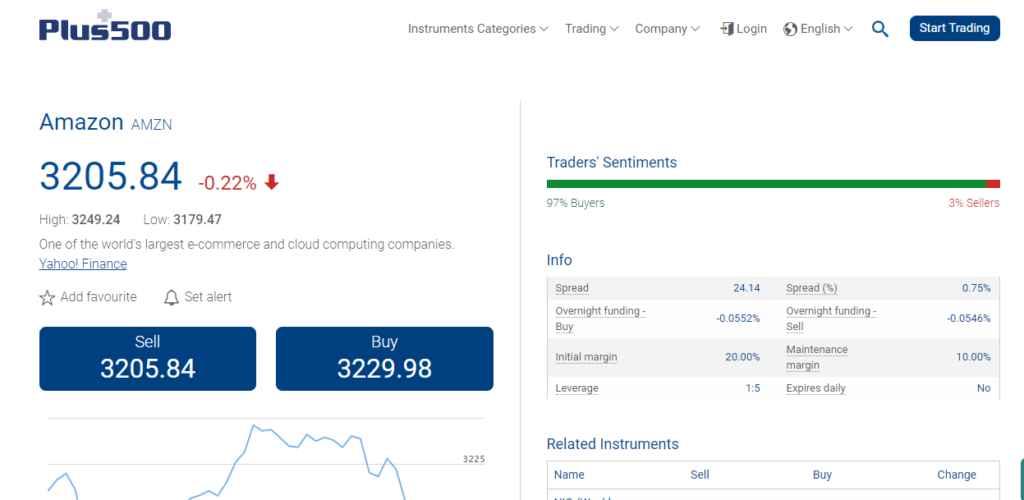This screenshot has width=1024, height=500.
Task: Click the 3% Sellers text
Action: coord(974,203)
